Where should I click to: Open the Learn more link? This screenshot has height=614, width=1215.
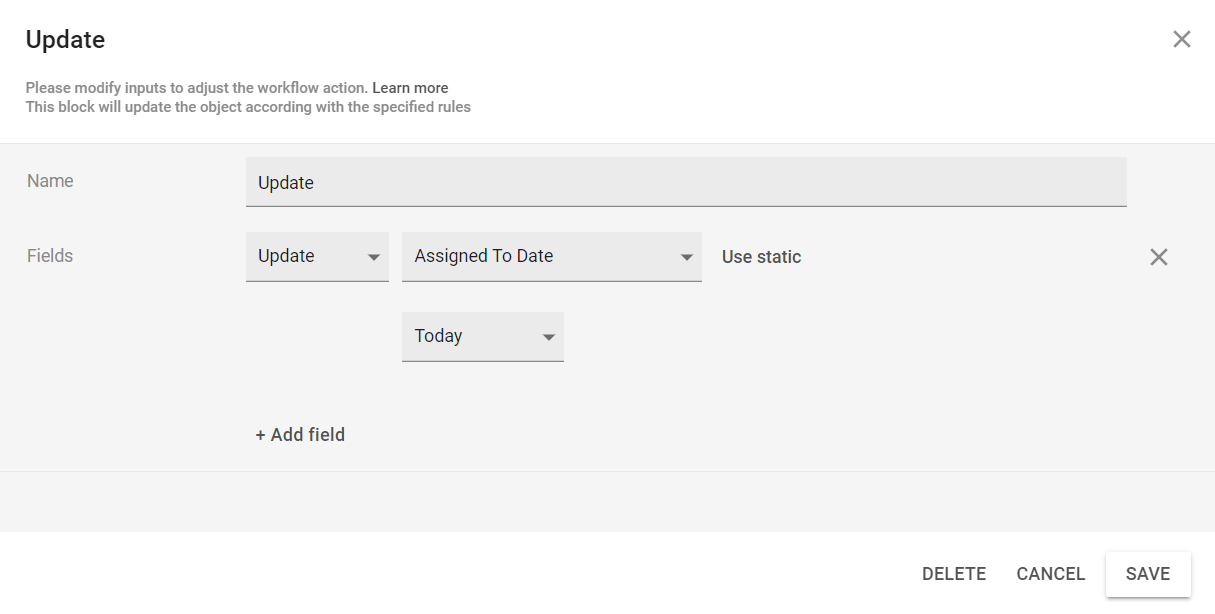click(x=410, y=88)
